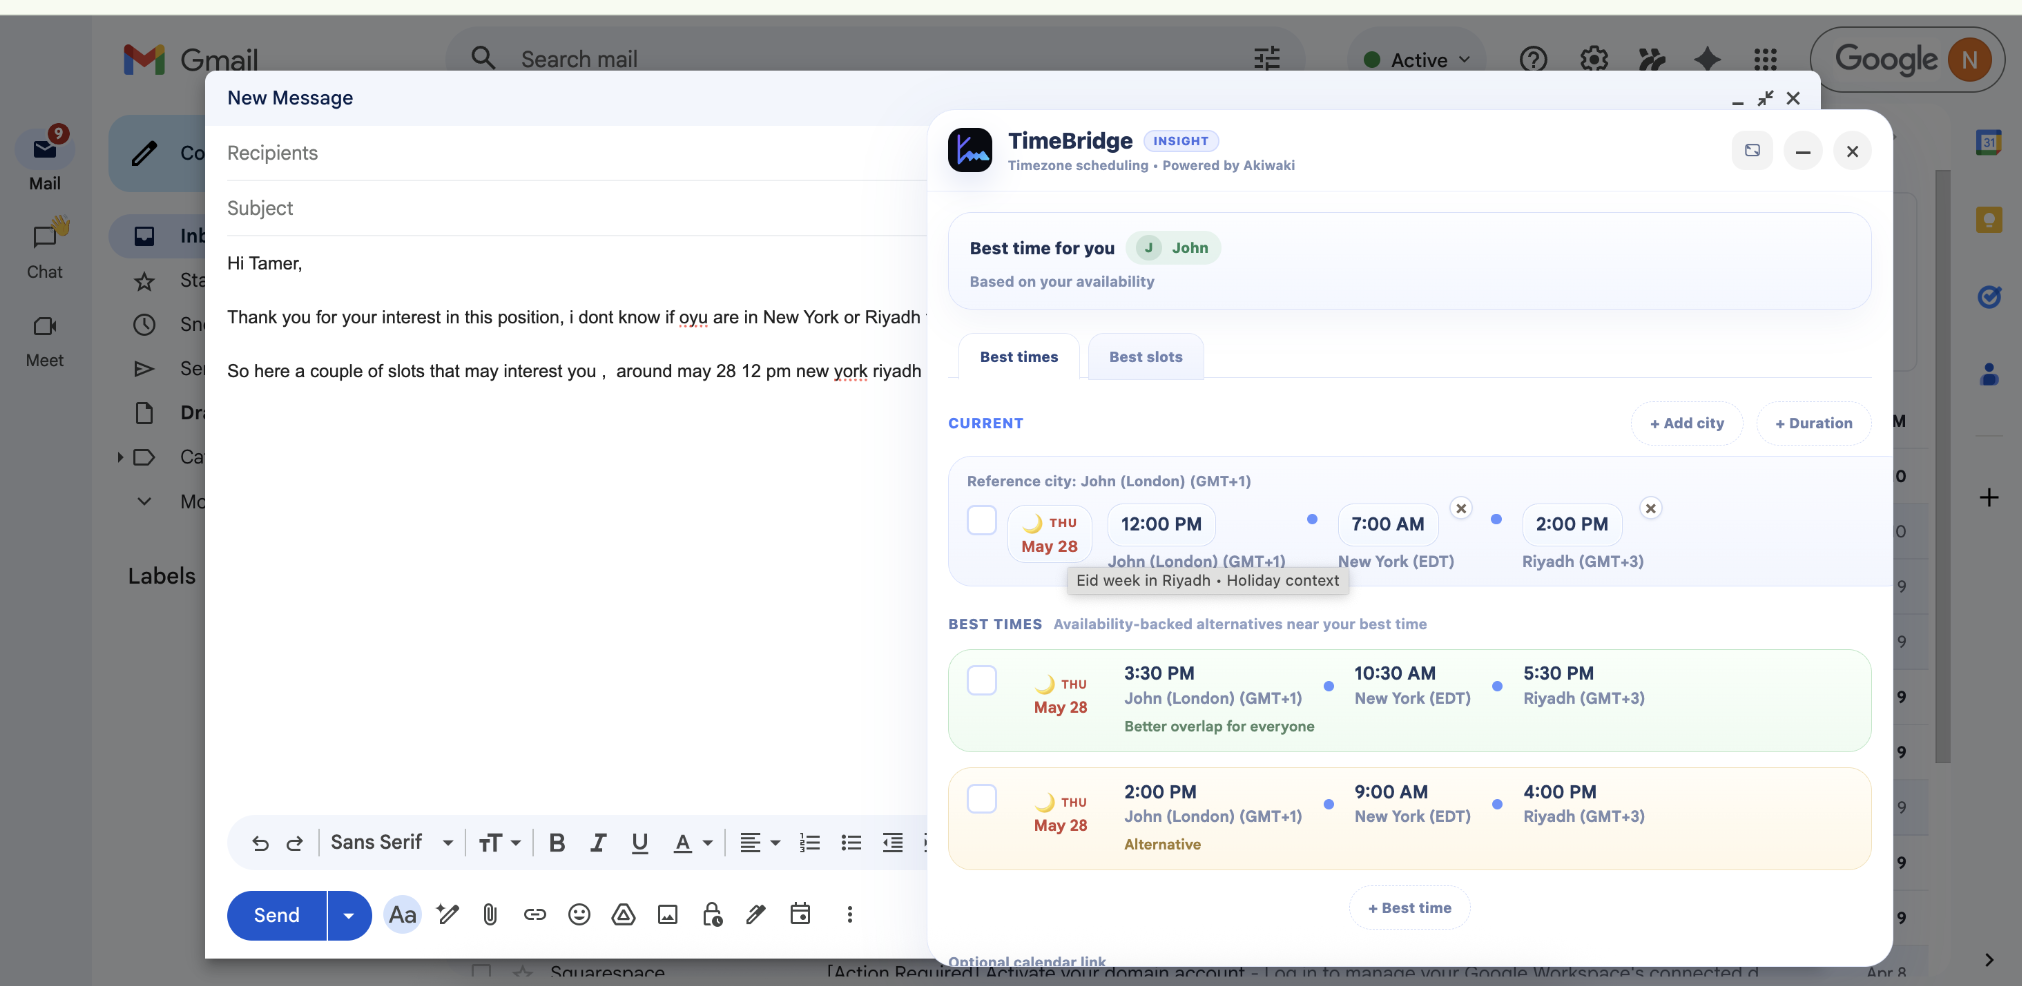Open the text color picker
Screen dimensions: 2022x986
point(692,843)
